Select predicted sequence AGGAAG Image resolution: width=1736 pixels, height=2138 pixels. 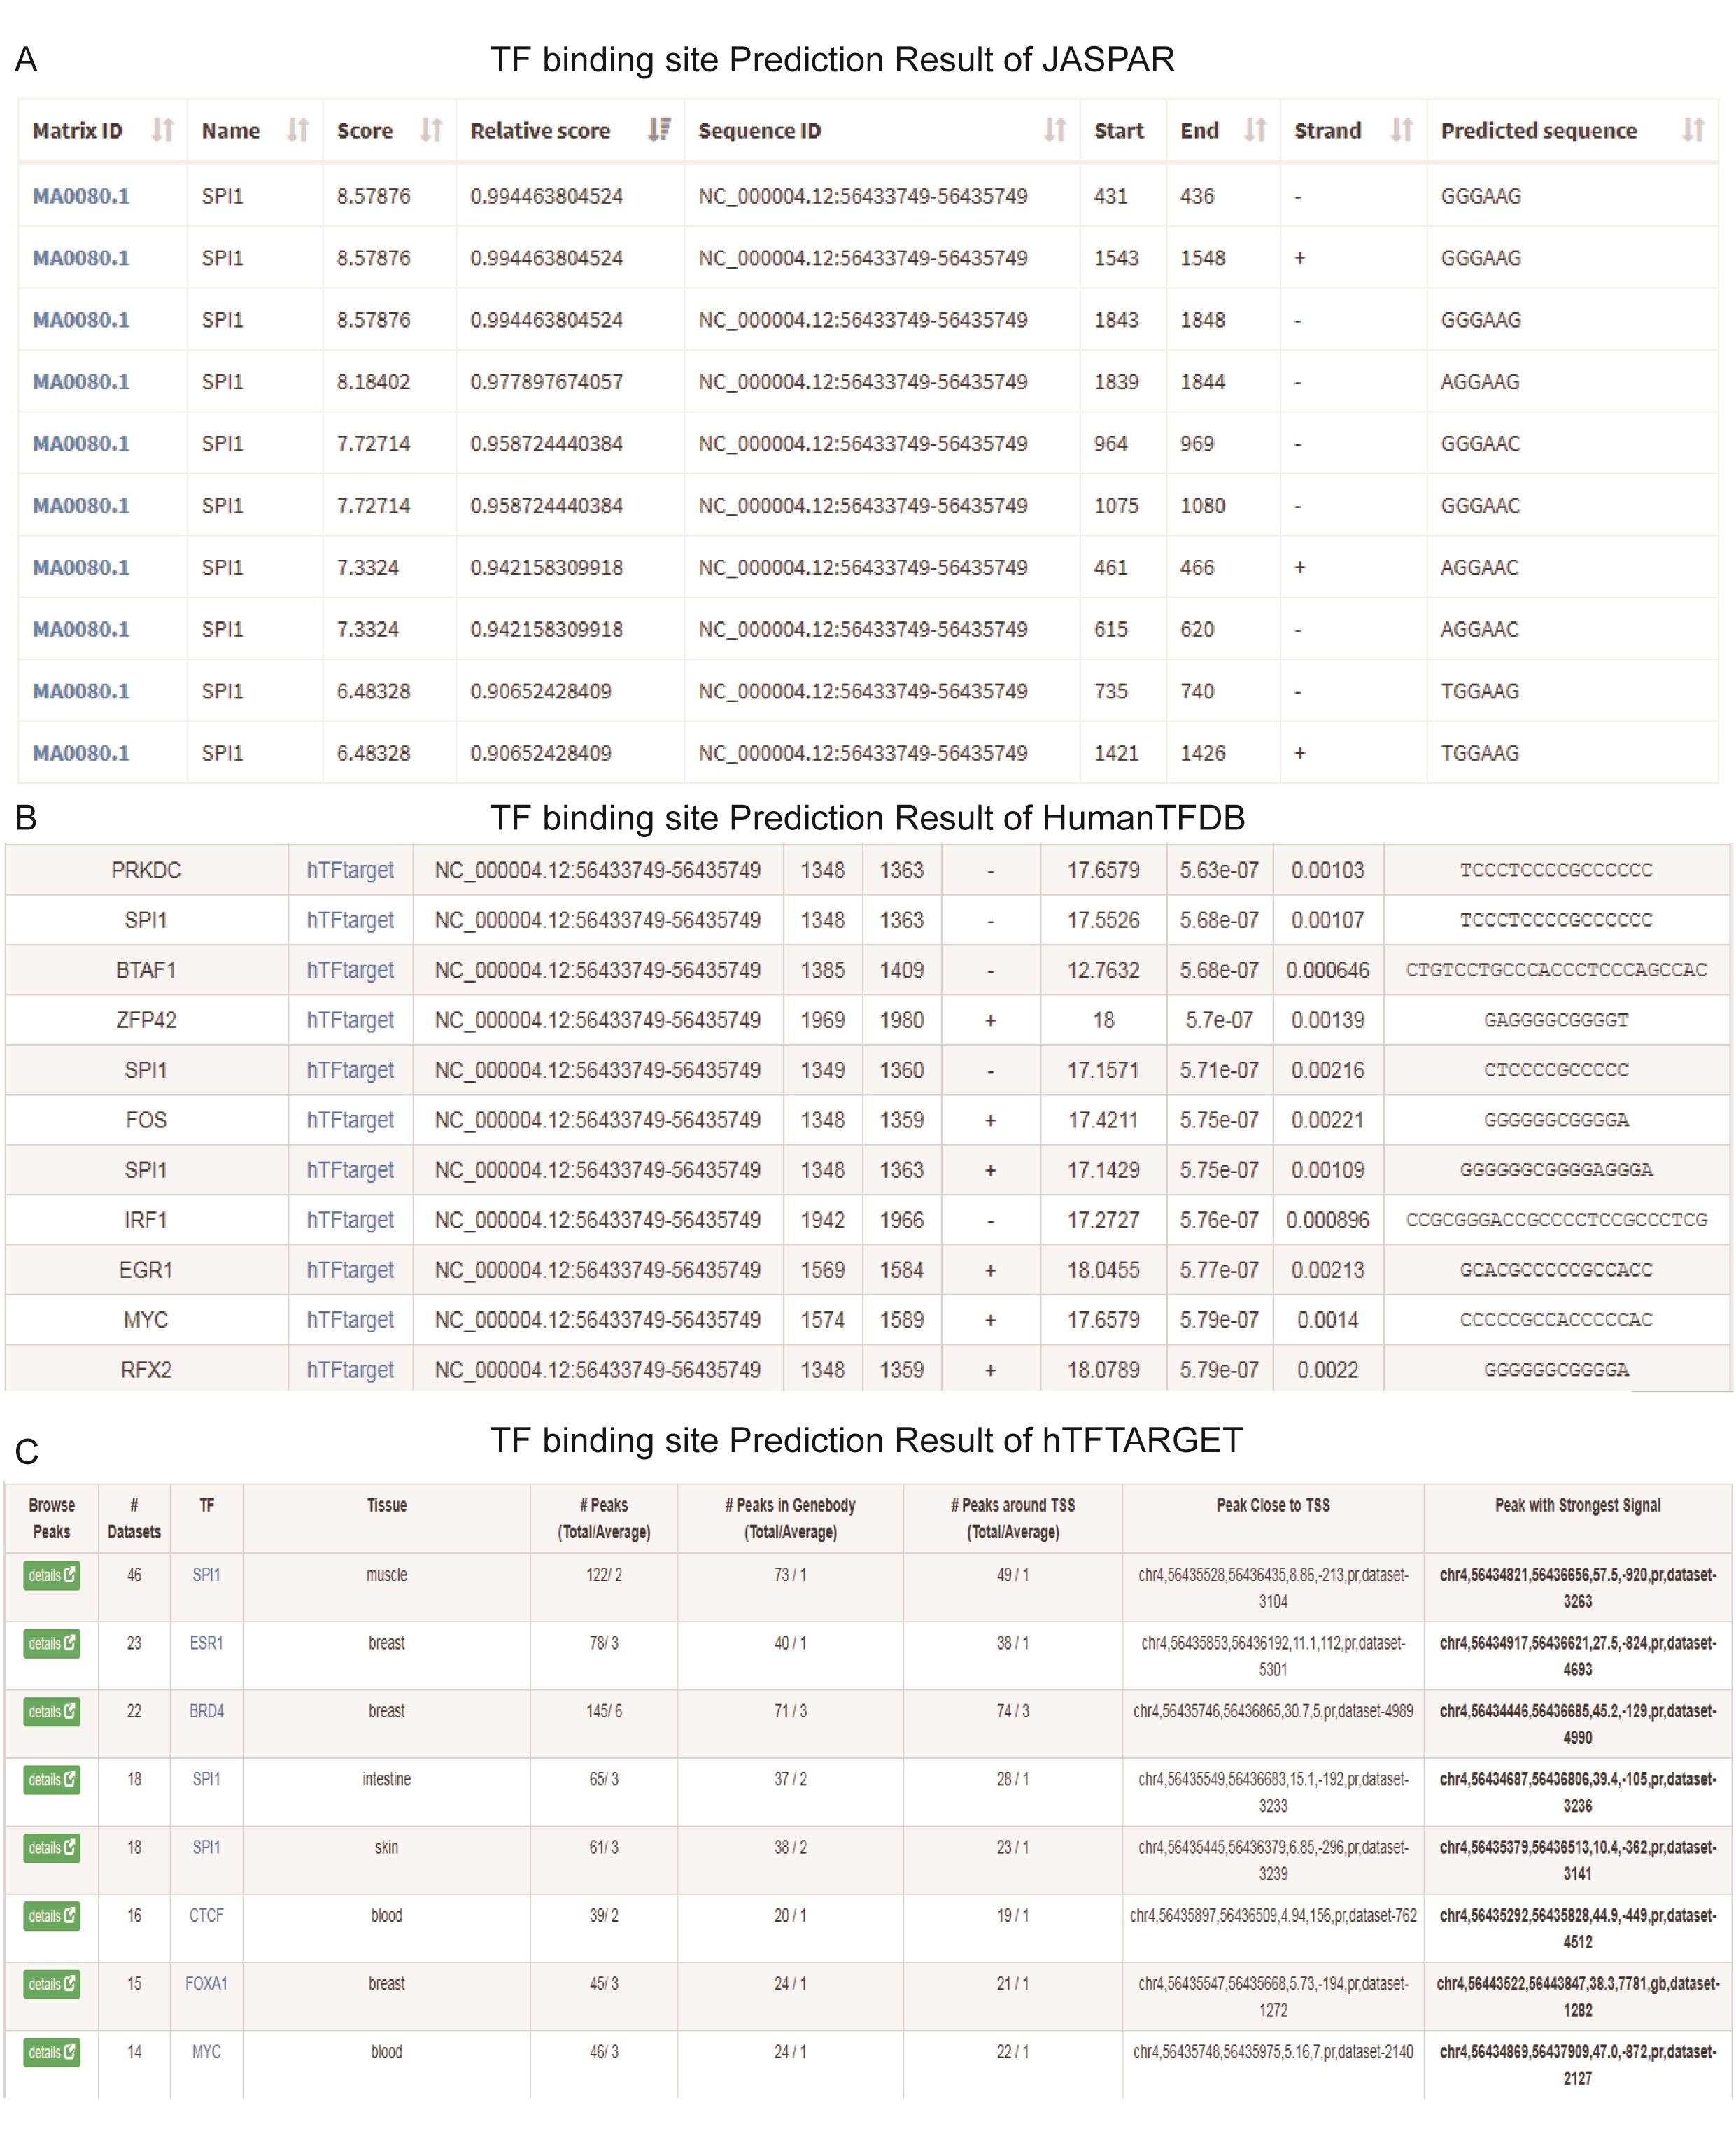pyautogui.click(x=1479, y=382)
